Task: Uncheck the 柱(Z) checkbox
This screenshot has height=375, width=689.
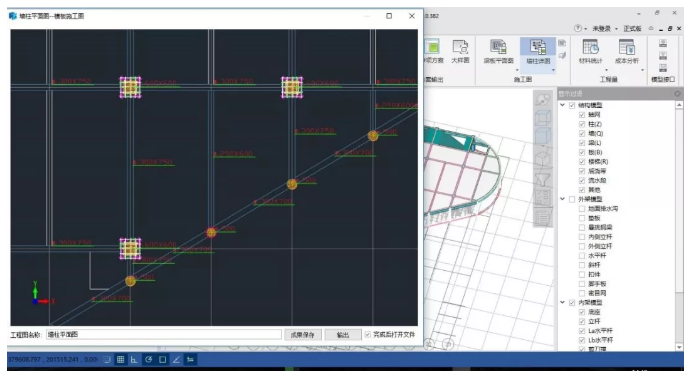Action: point(582,124)
